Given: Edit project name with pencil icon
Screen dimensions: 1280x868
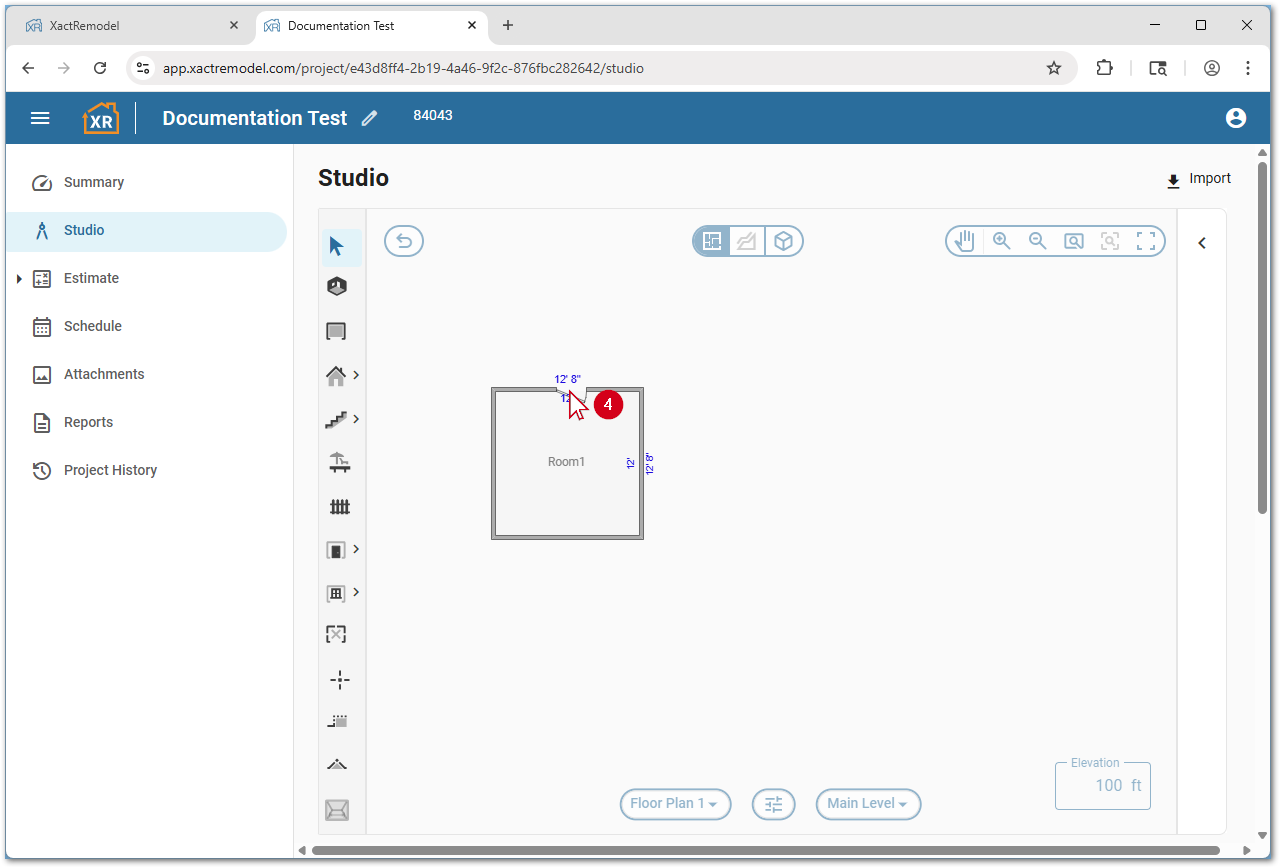Looking at the screenshot, I should [x=370, y=118].
